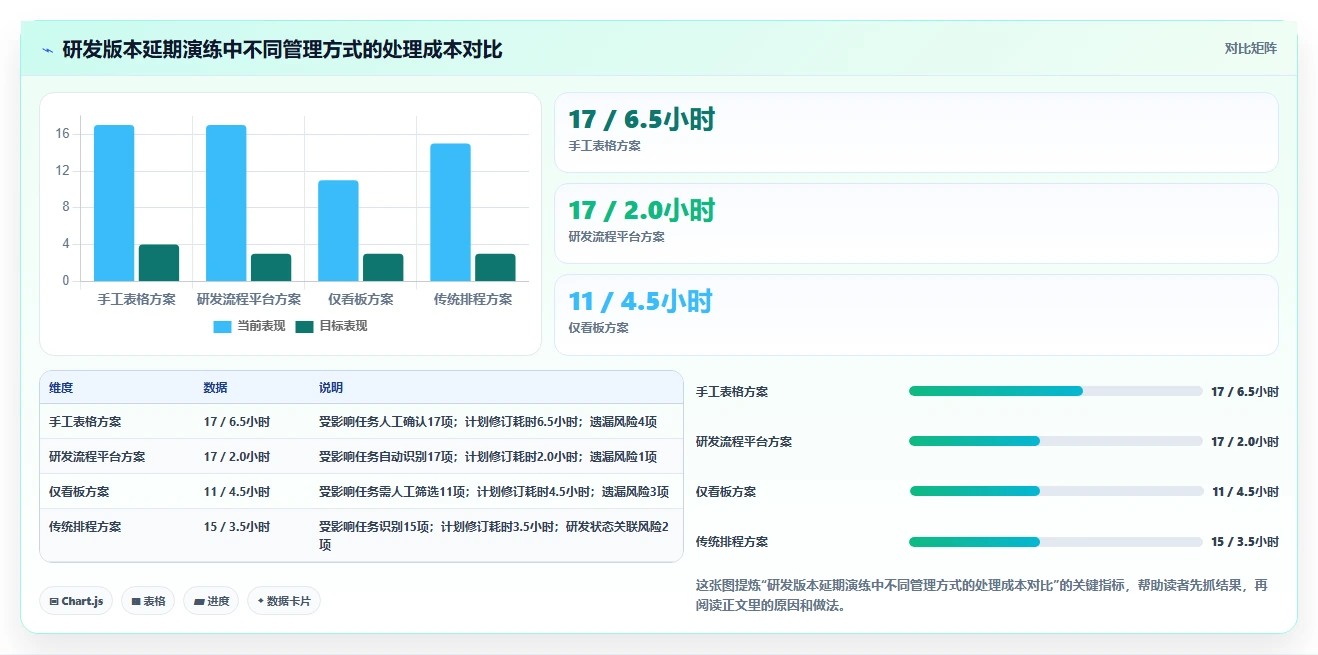1318x655 pixels.
Task: Click the page title 研发版本延期演练
Action: [282, 49]
